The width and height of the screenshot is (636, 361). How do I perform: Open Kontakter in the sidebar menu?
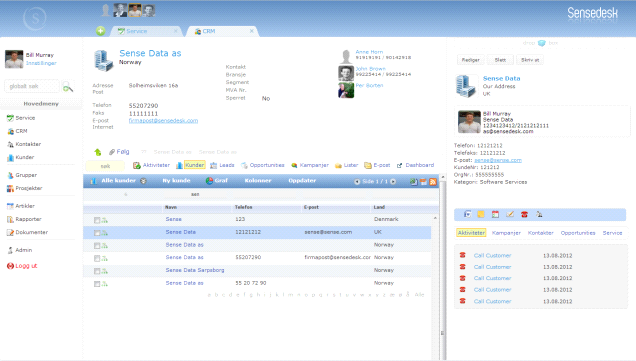point(28,144)
